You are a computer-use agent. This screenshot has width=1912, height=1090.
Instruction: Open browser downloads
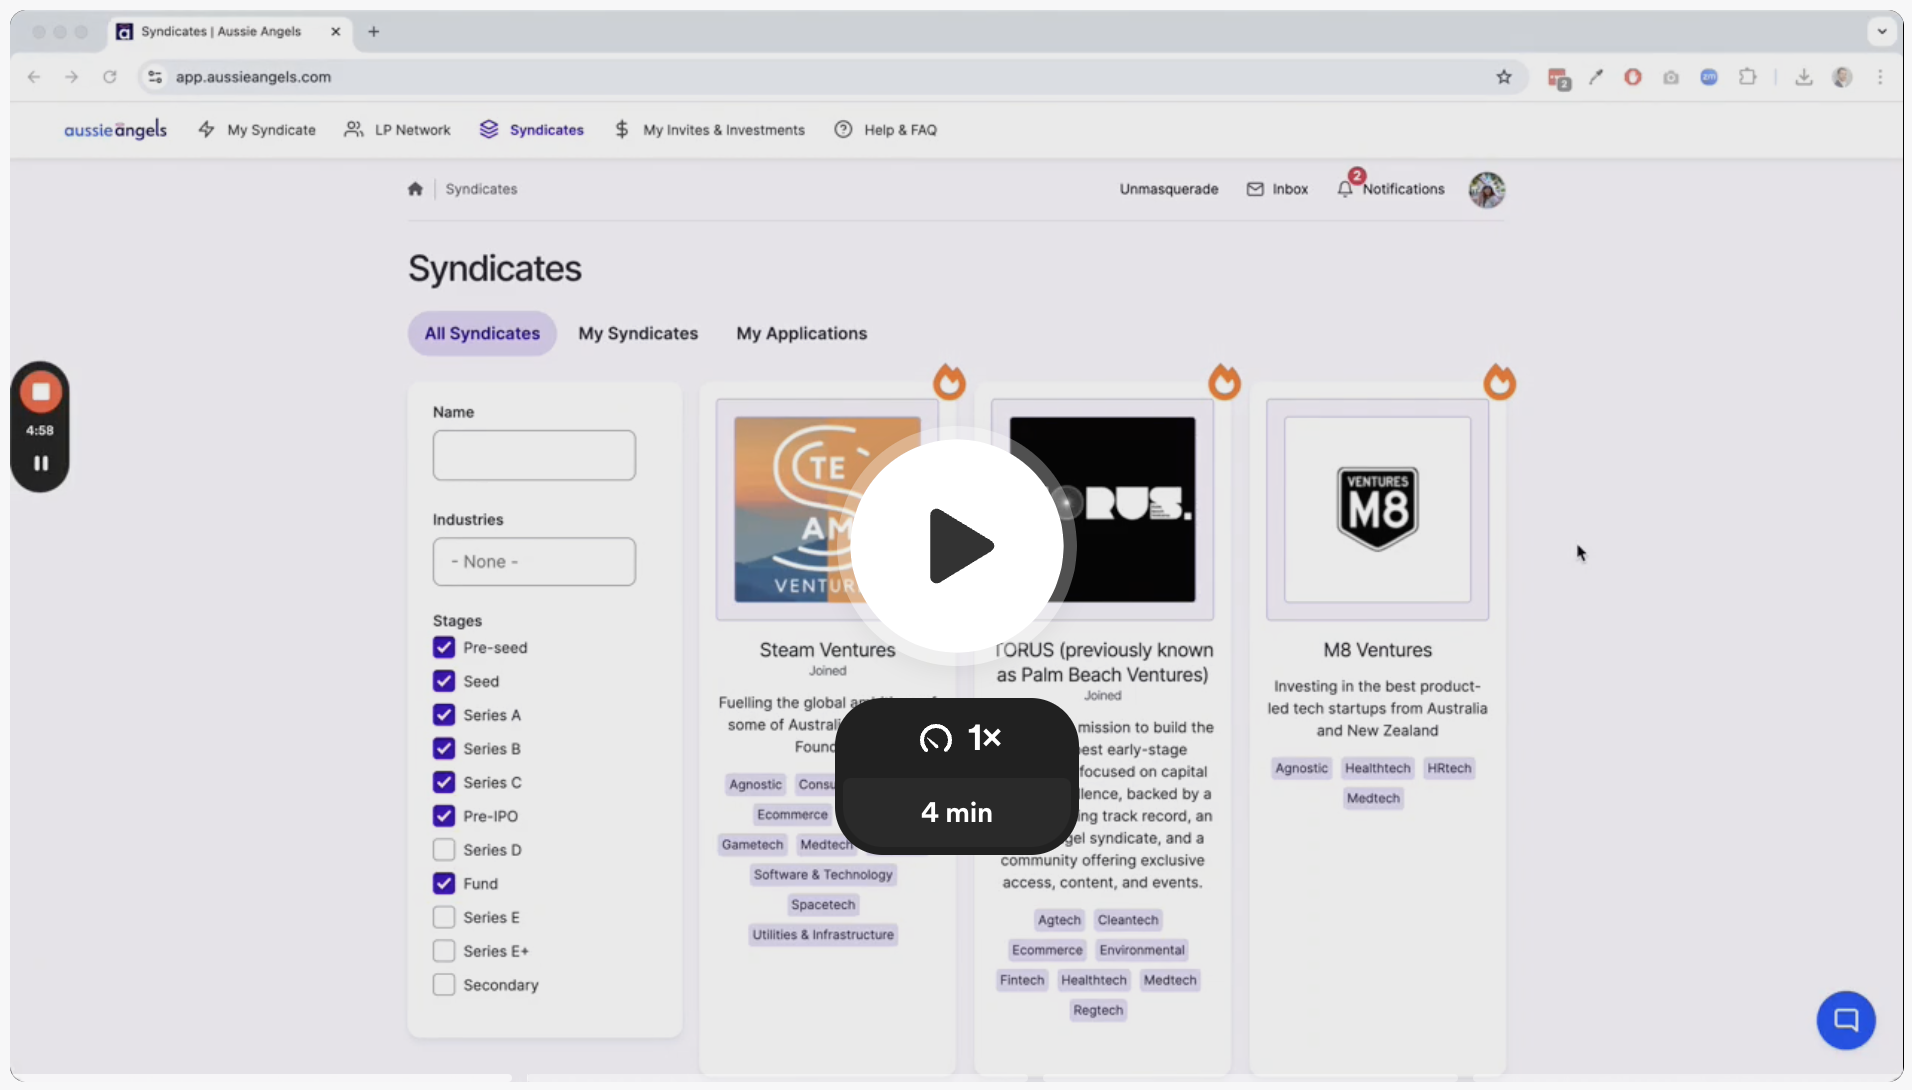click(x=1804, y=77)
